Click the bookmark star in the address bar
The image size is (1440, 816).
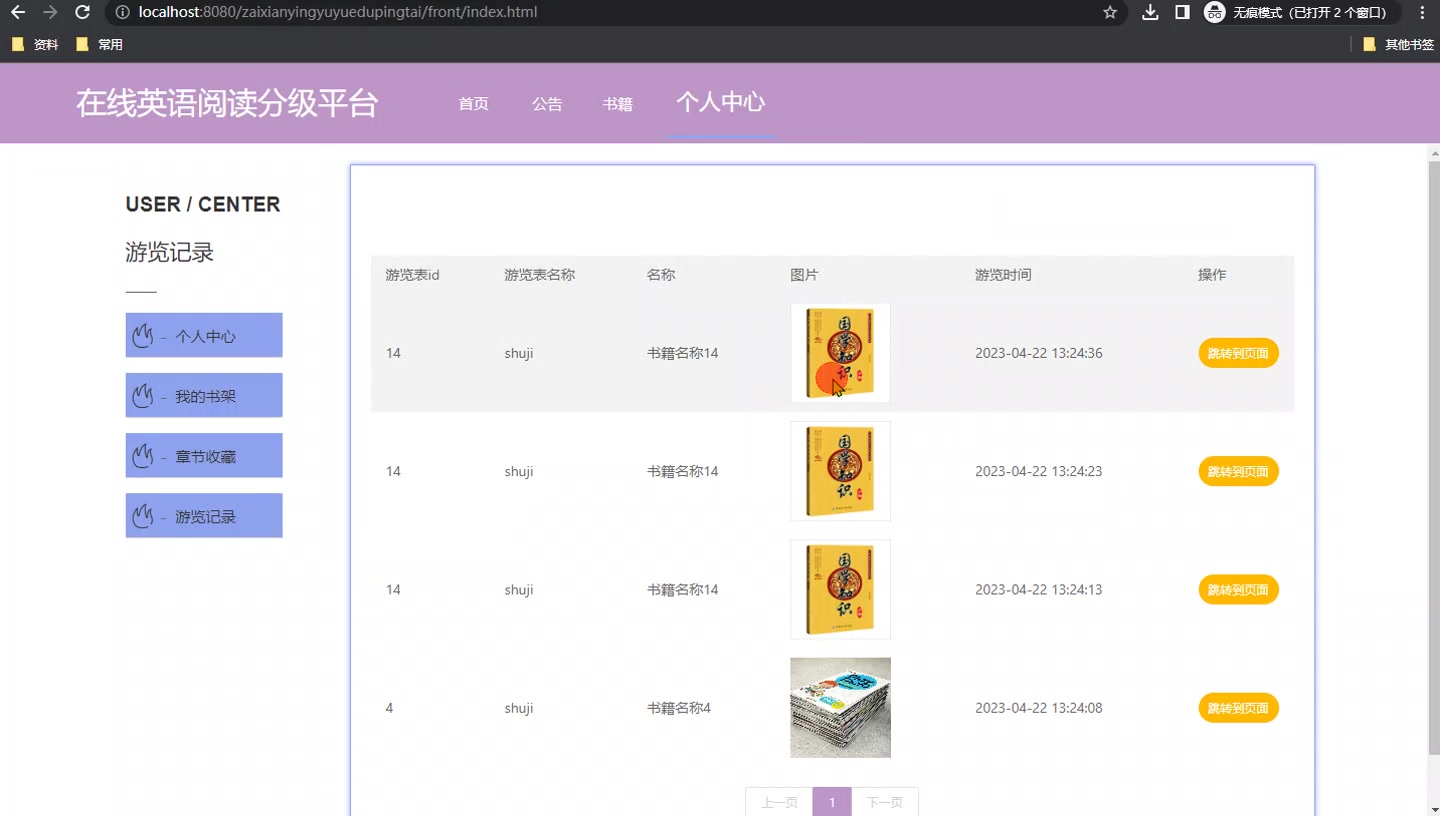(x=1110, y=13)
